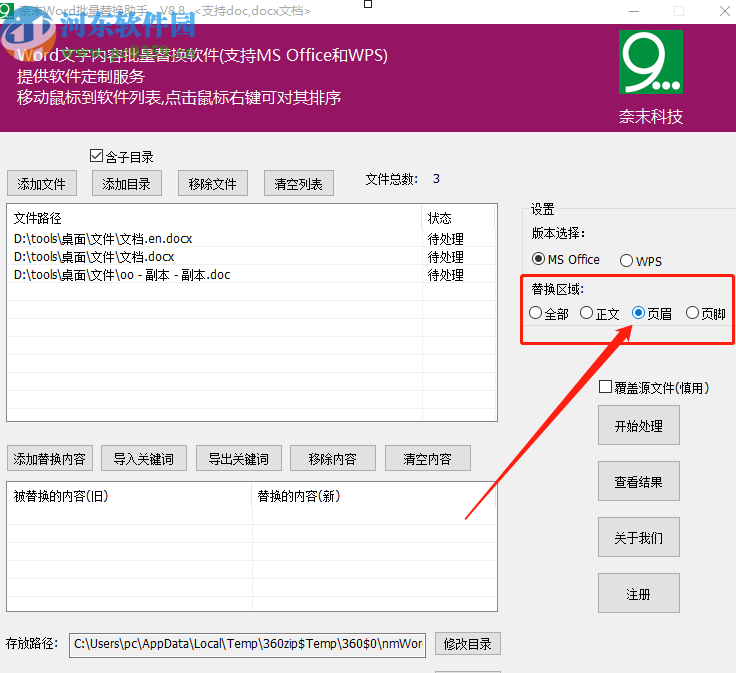Close the application window
The width and height of the screenshot is (736, 673).
click(x=725, y=11)
